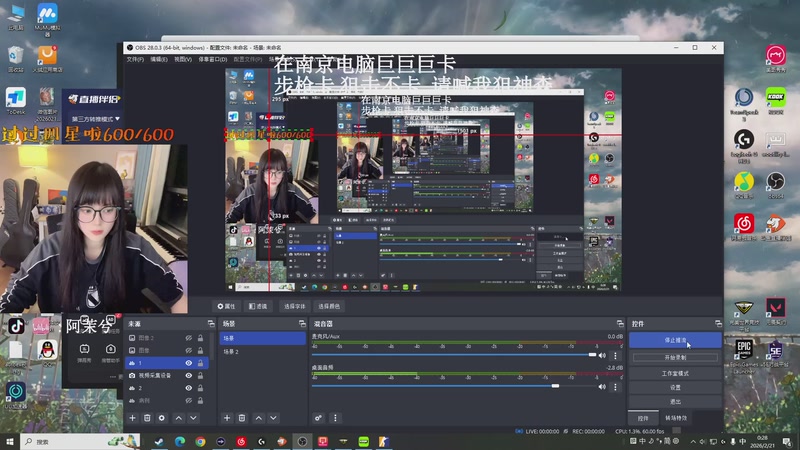
Task: Move selected source down
Action: coord(193,418)
